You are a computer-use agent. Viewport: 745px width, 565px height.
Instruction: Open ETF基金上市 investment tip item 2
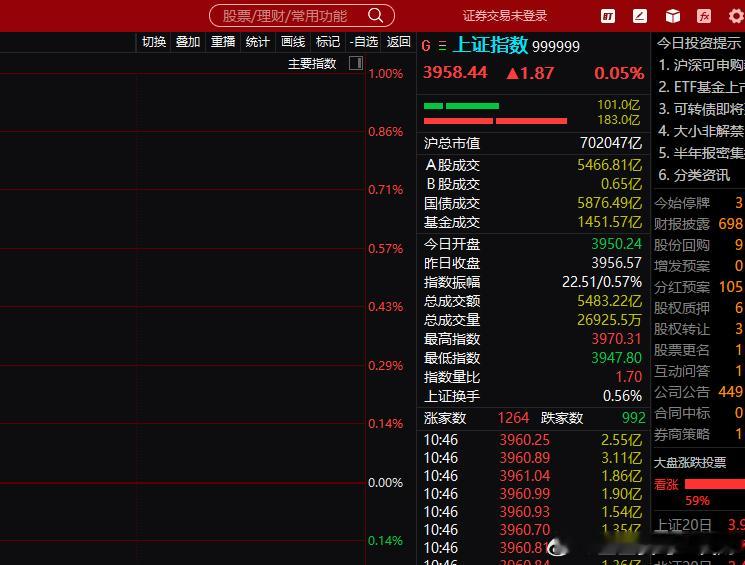pos(701,87)
